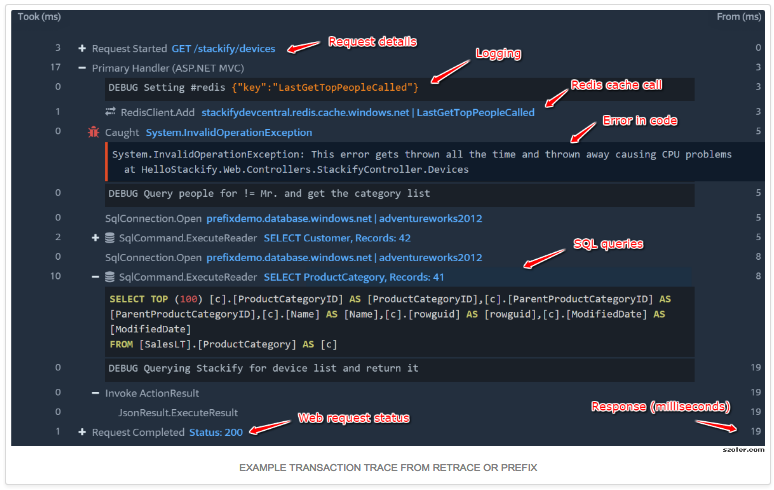Viewport: 774px width, 490px height.
Task: Collapse the Primary Handler (ASP.NET MVC) section
Action: coord(82,68)
